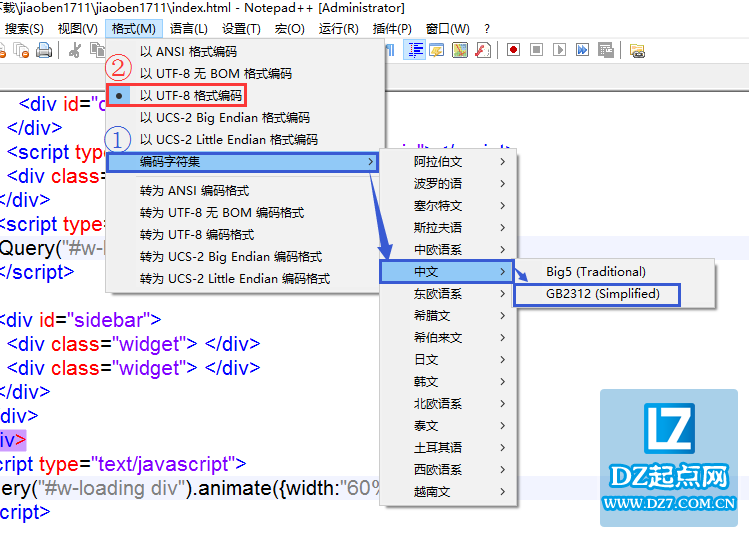
Task: Expand the 编码字符集 submenu entry
Action: pyautogui.click(x=242, y=162)
